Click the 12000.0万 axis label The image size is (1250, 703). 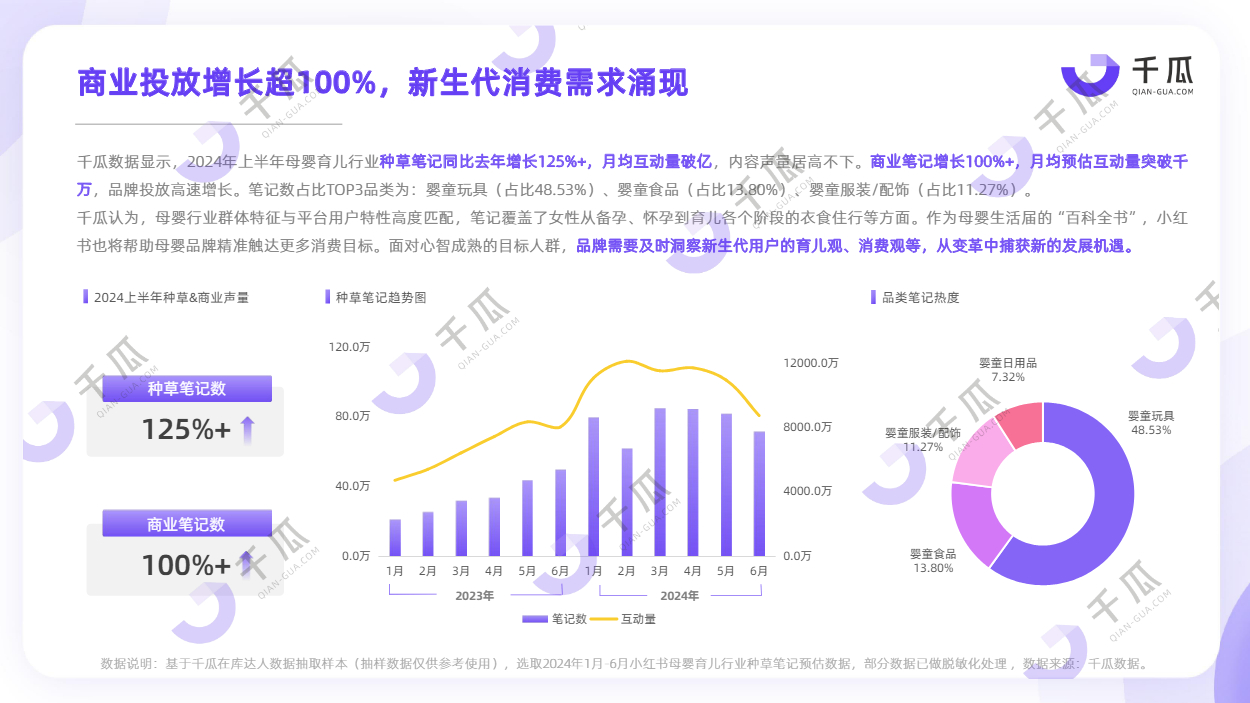click(x=810, y=363)
